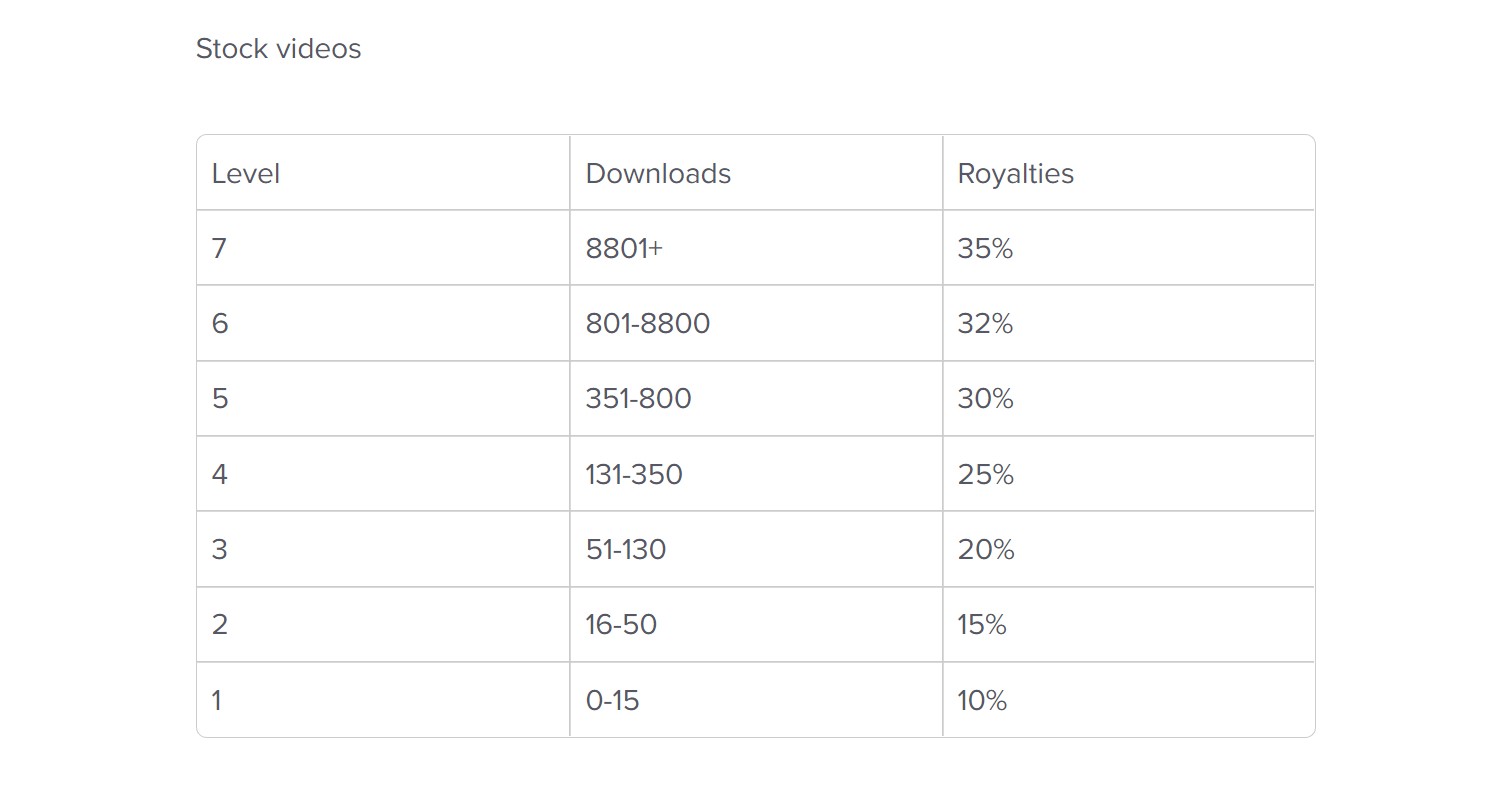Select the 35% royalties cell
The image size is (1512, 803).
pos(985,249)
